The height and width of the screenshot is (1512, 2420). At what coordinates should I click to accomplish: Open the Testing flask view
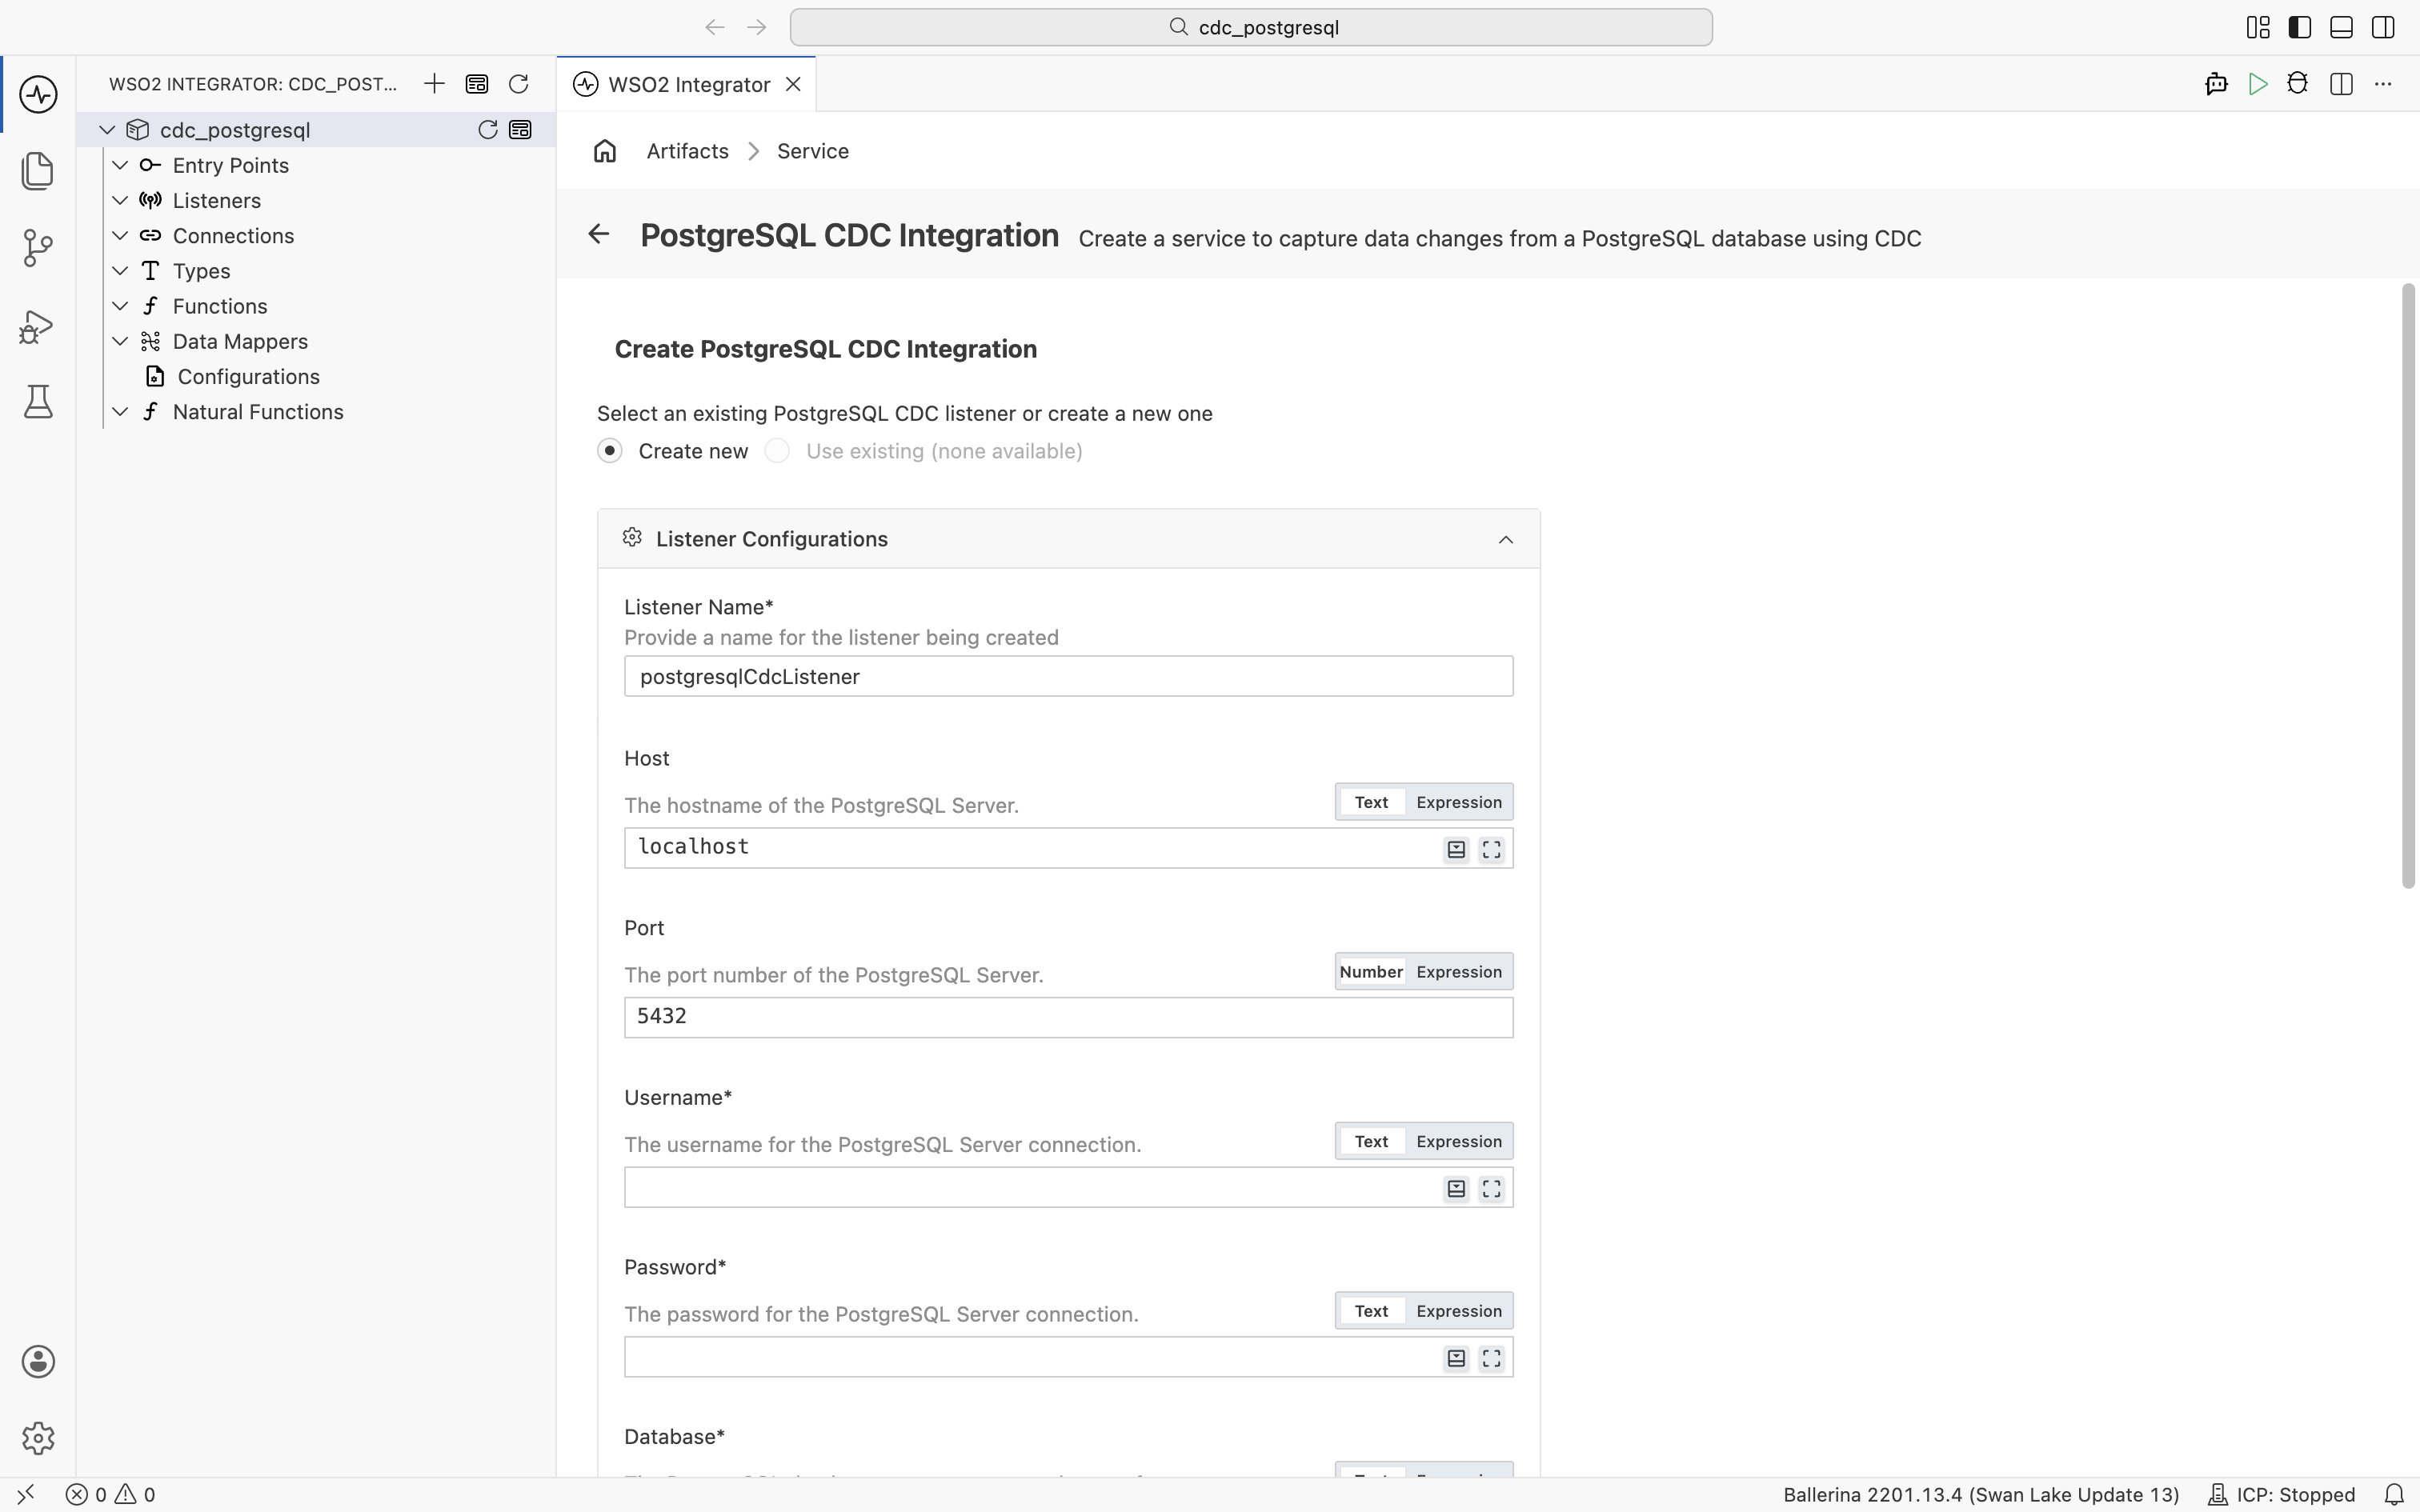pyautogui.click(x=38, y=402)
